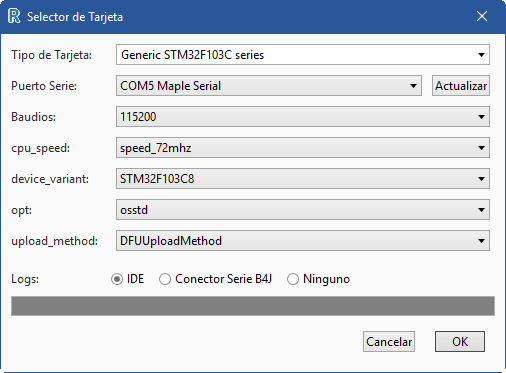Screen dimensions: 506x373
Task: Click the gray progress bar
Action: (x=253, y=306)
